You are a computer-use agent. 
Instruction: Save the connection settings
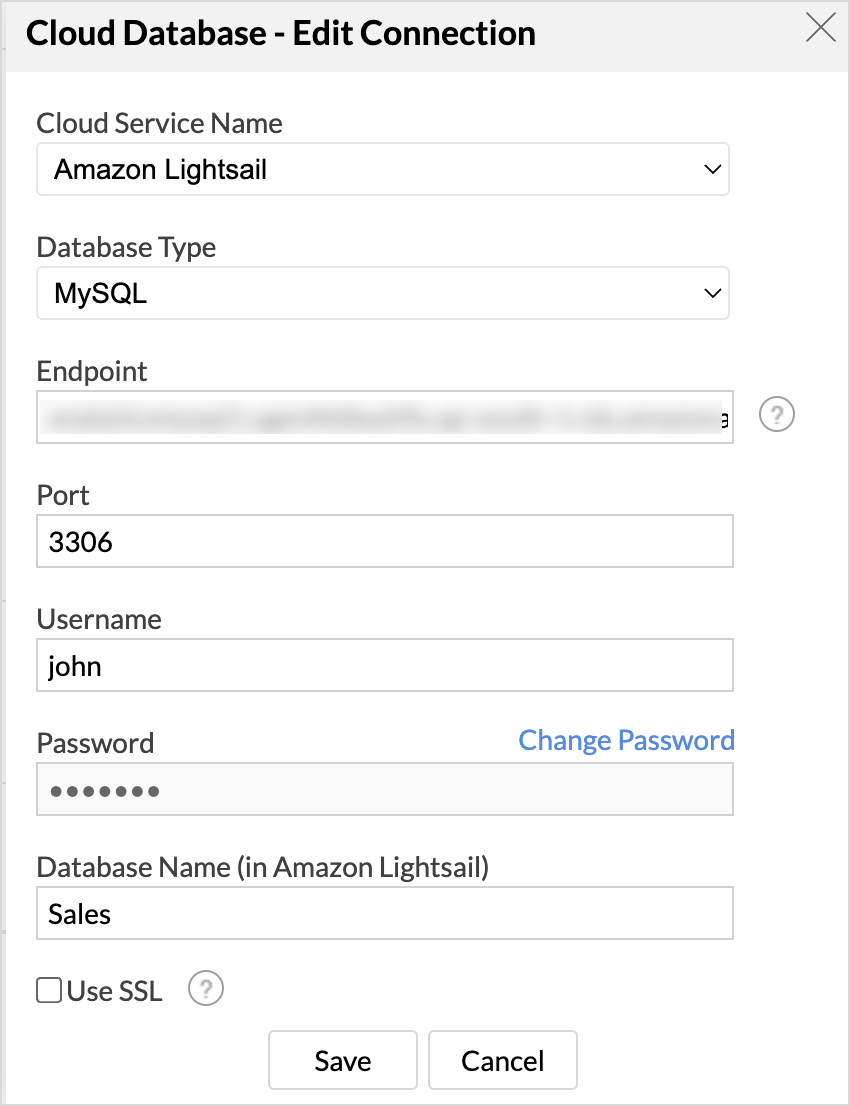coord(342,1060)
